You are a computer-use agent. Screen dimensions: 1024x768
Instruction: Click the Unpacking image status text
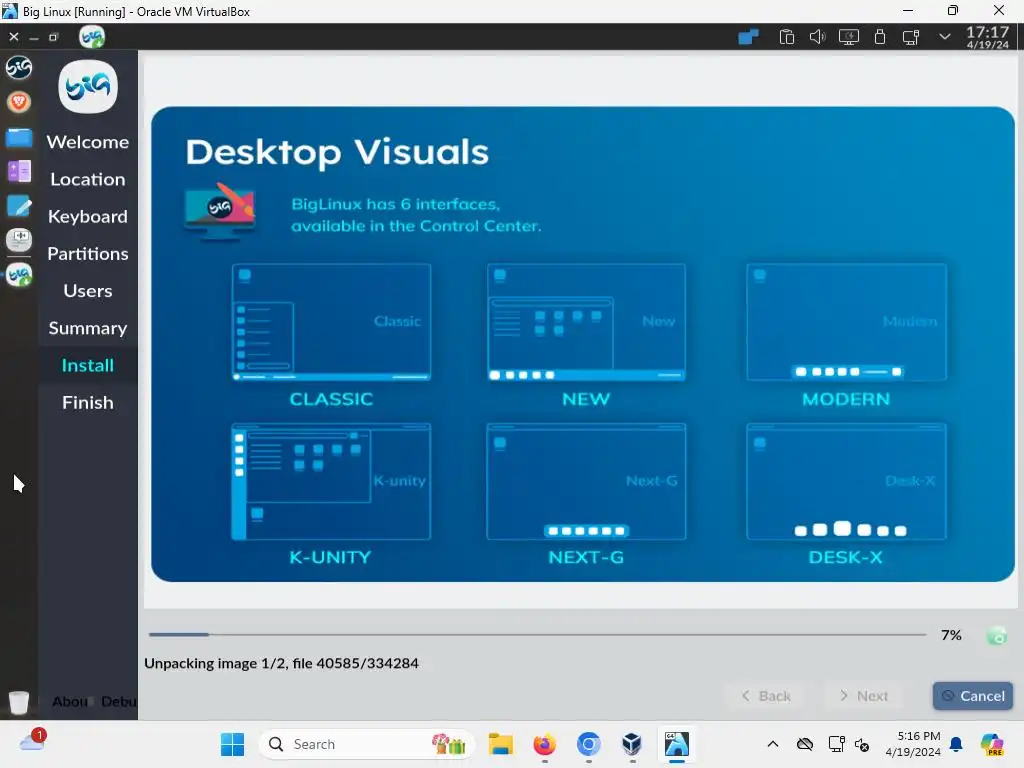281,664
